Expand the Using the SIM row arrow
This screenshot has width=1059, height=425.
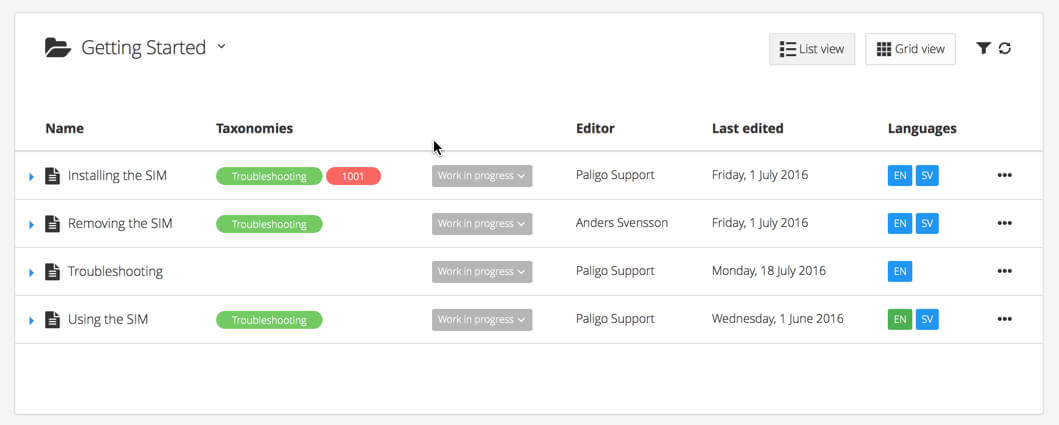(32, 321)
